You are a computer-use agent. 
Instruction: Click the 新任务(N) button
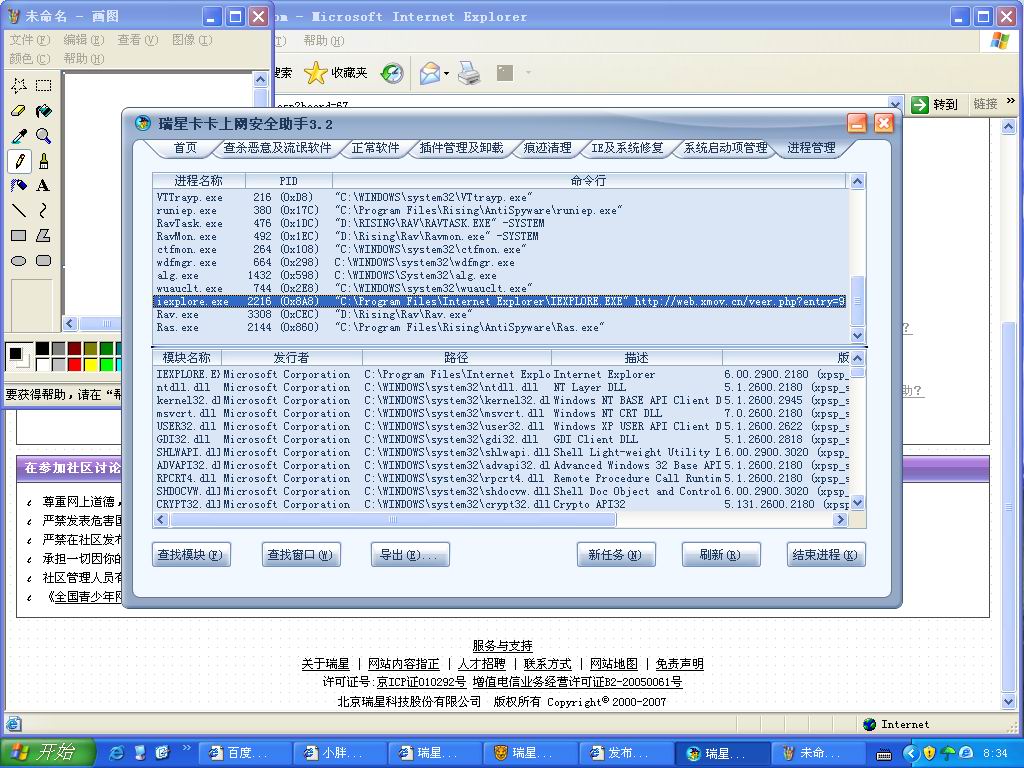coord(616,555)
